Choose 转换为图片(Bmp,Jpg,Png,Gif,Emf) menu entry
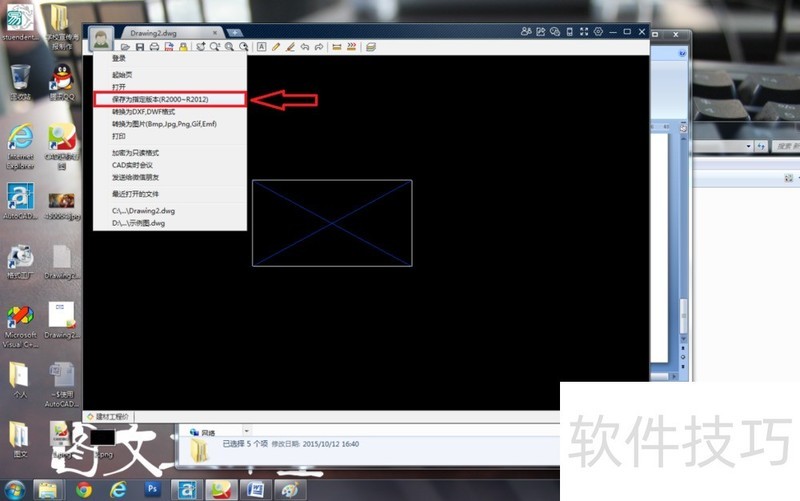Screen dimensions: 800x501 point(164,124)
